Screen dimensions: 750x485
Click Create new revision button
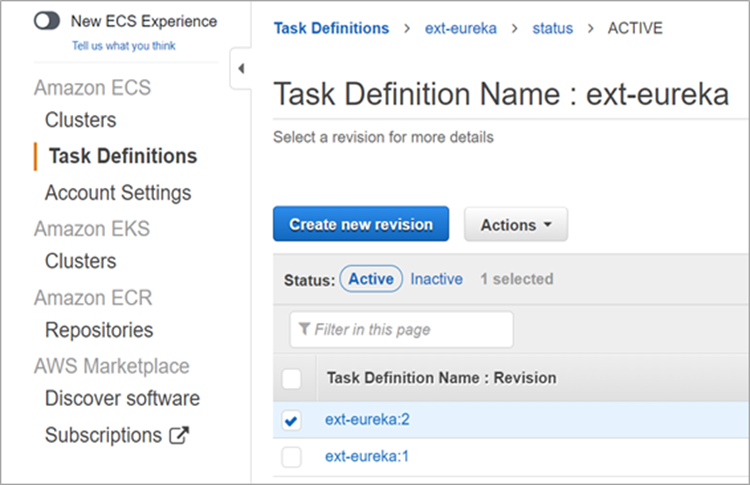tap(361, 225)
